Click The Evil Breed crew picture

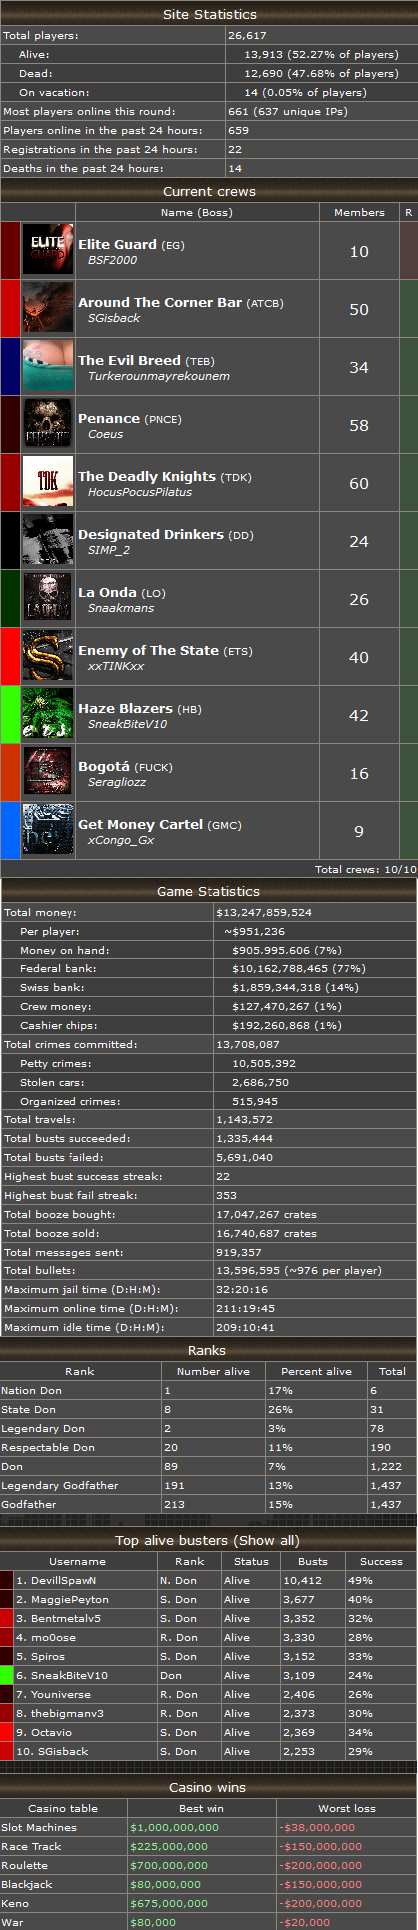click(48, 367)
